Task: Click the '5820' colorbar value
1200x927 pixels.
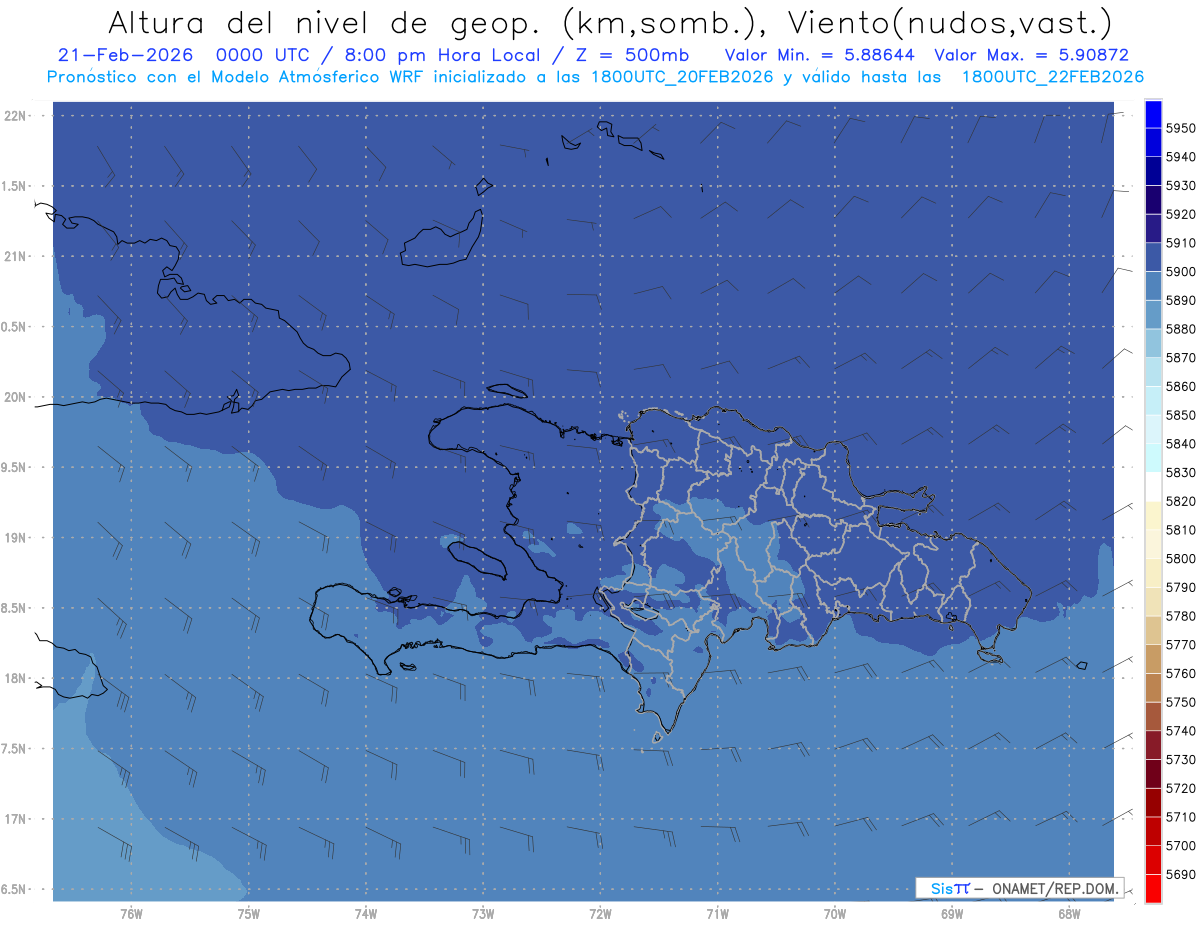Action: click(1181, 501)
